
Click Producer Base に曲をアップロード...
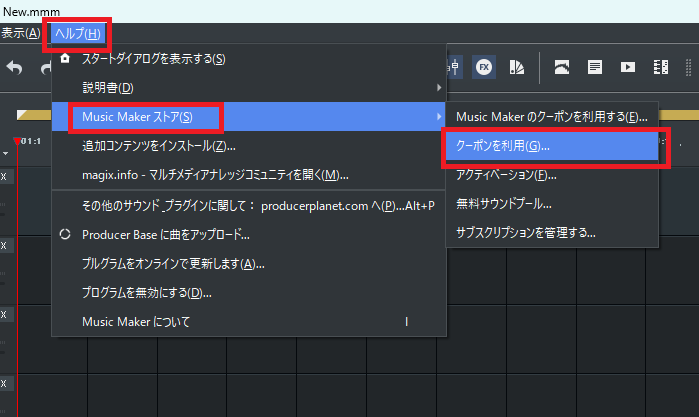165,235
